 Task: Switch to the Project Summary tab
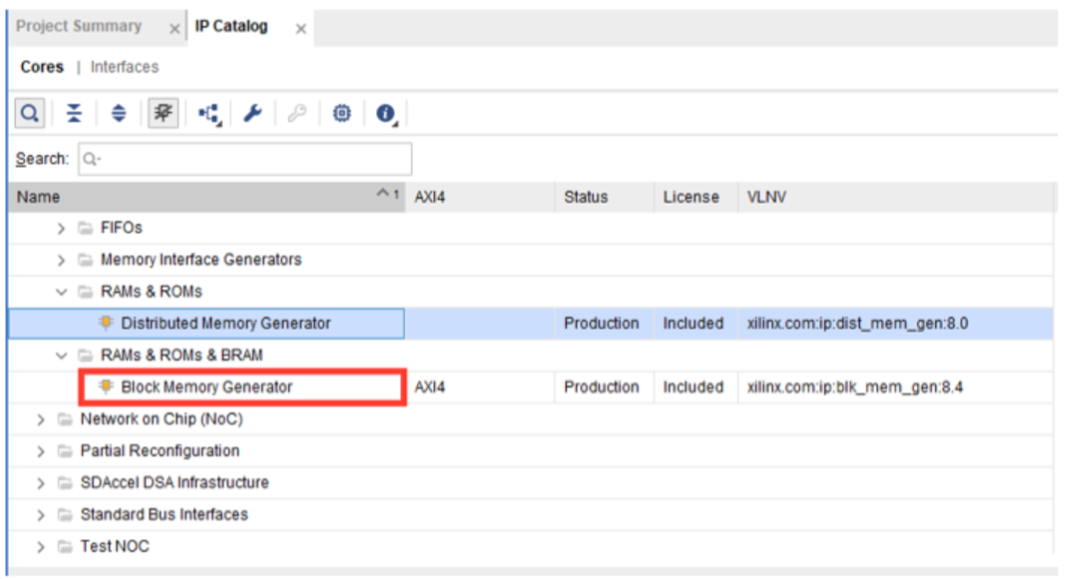click(79, 27)
